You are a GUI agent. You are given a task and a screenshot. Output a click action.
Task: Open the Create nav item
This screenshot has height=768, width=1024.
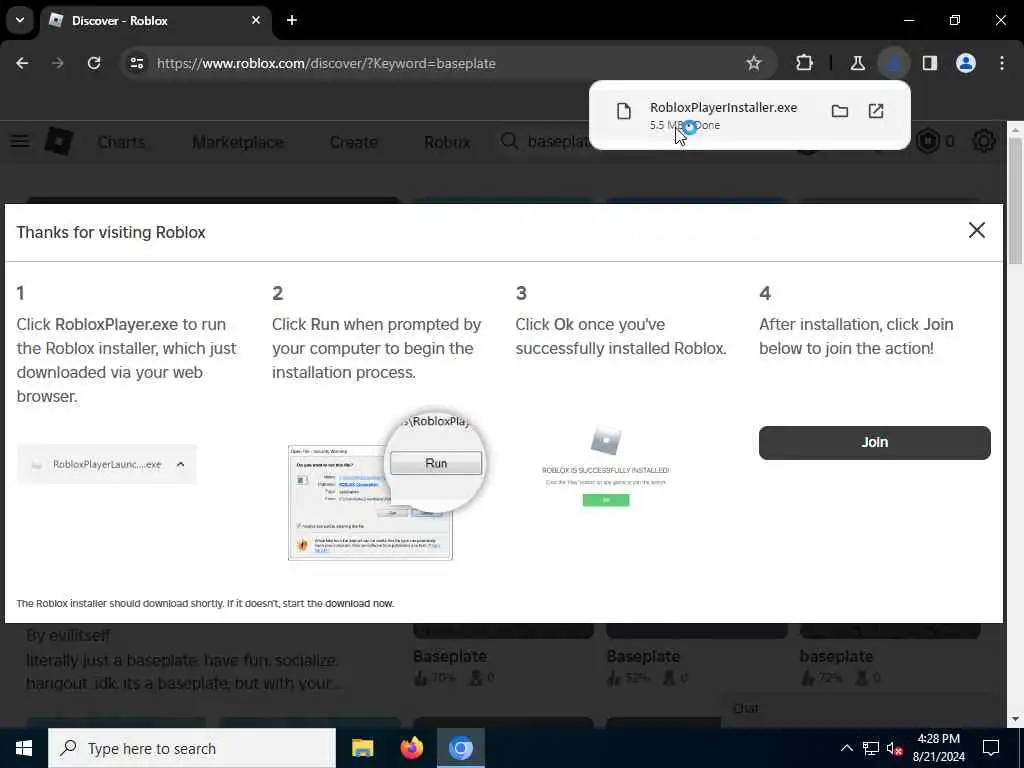(353, 142)
